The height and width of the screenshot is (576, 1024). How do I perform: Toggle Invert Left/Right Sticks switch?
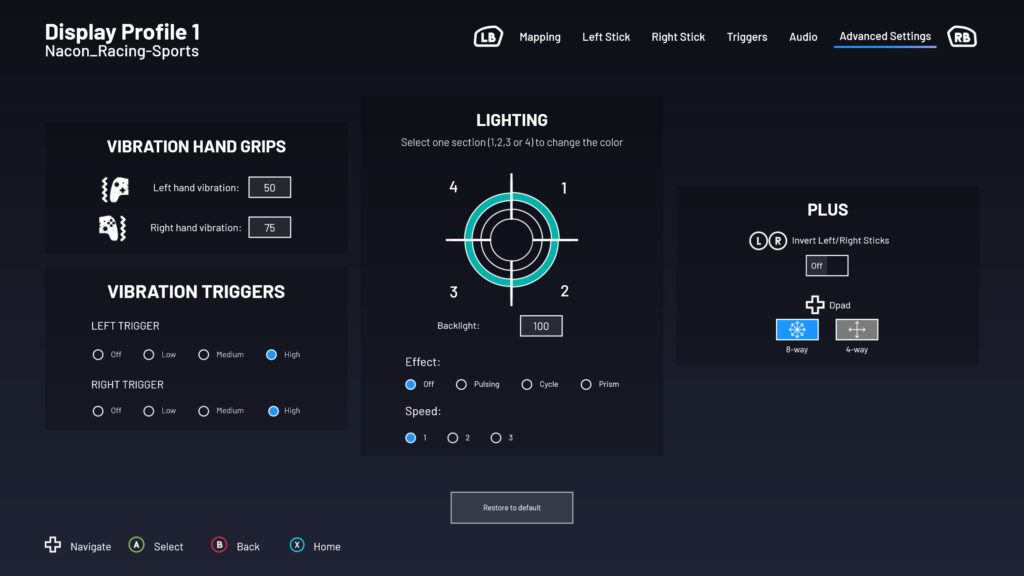[827, 266]
